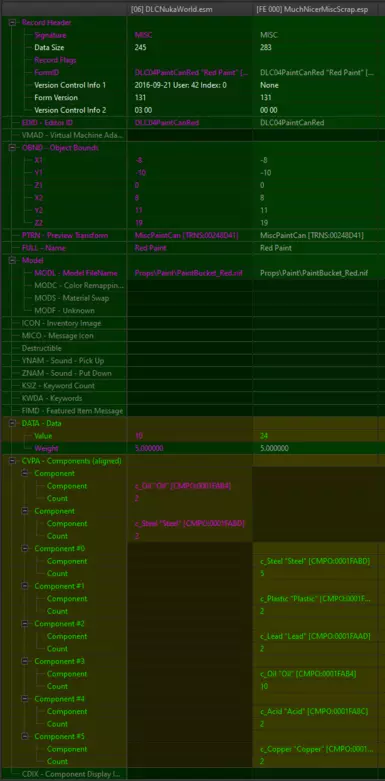
Task: Click '2016-09-21 User: 42 Index: 0' cell
Action: tap(181, 85)
